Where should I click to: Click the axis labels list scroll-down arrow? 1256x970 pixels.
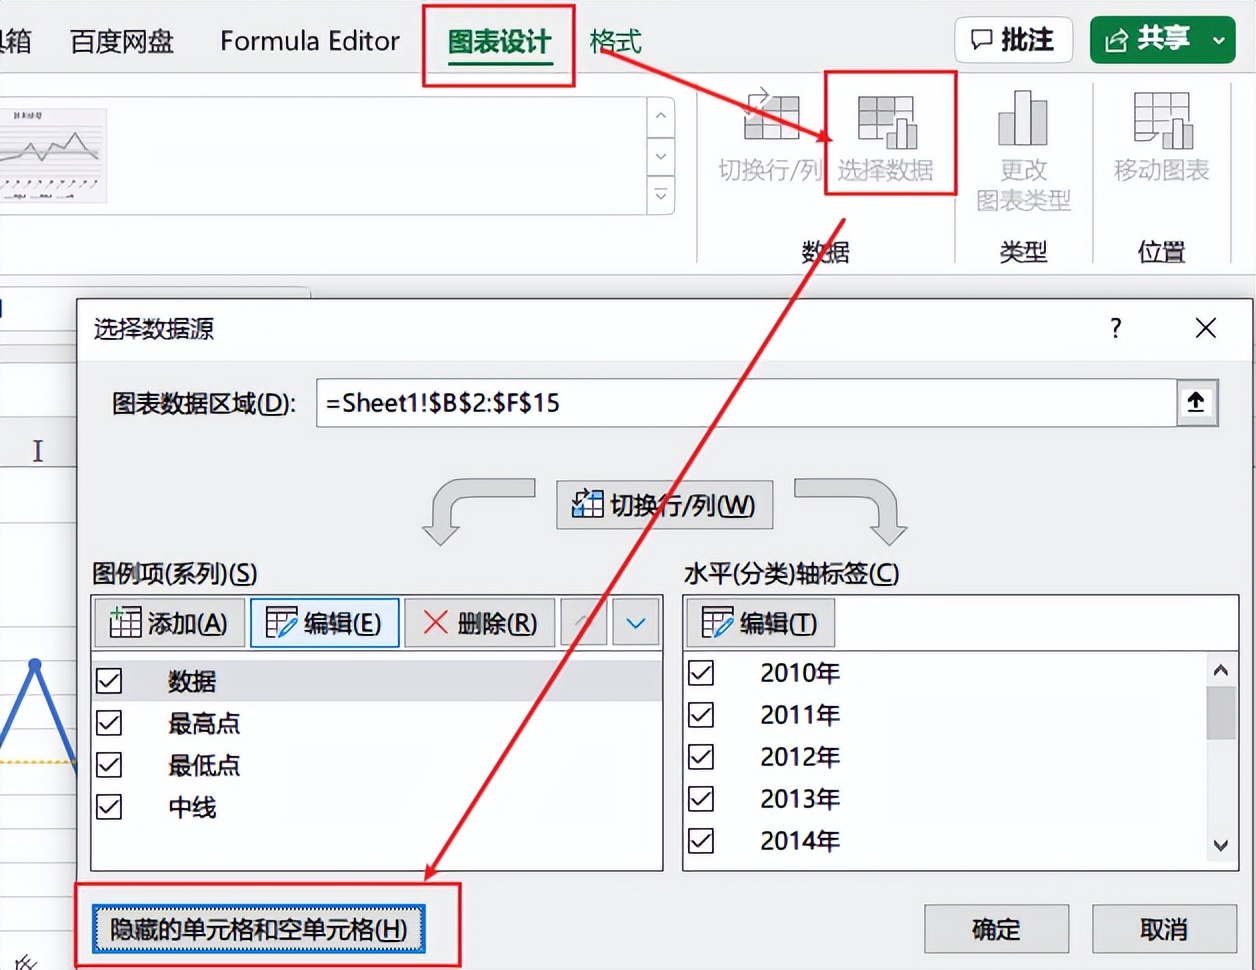click(1220, 846)
